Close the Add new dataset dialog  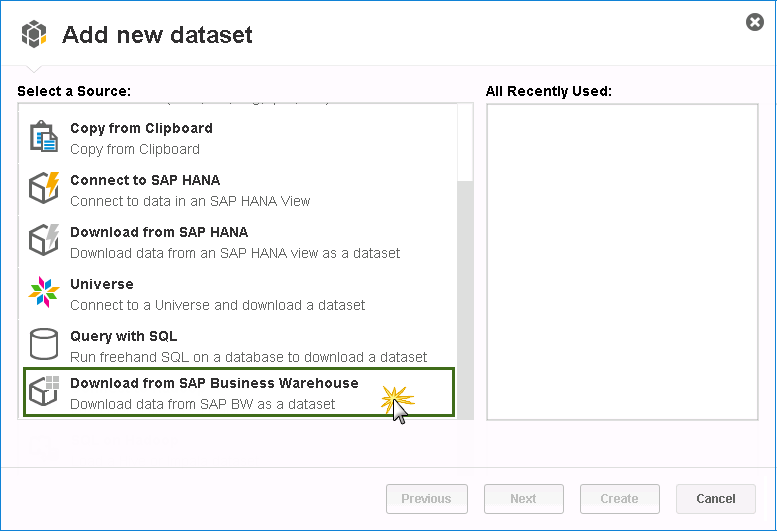755,22
